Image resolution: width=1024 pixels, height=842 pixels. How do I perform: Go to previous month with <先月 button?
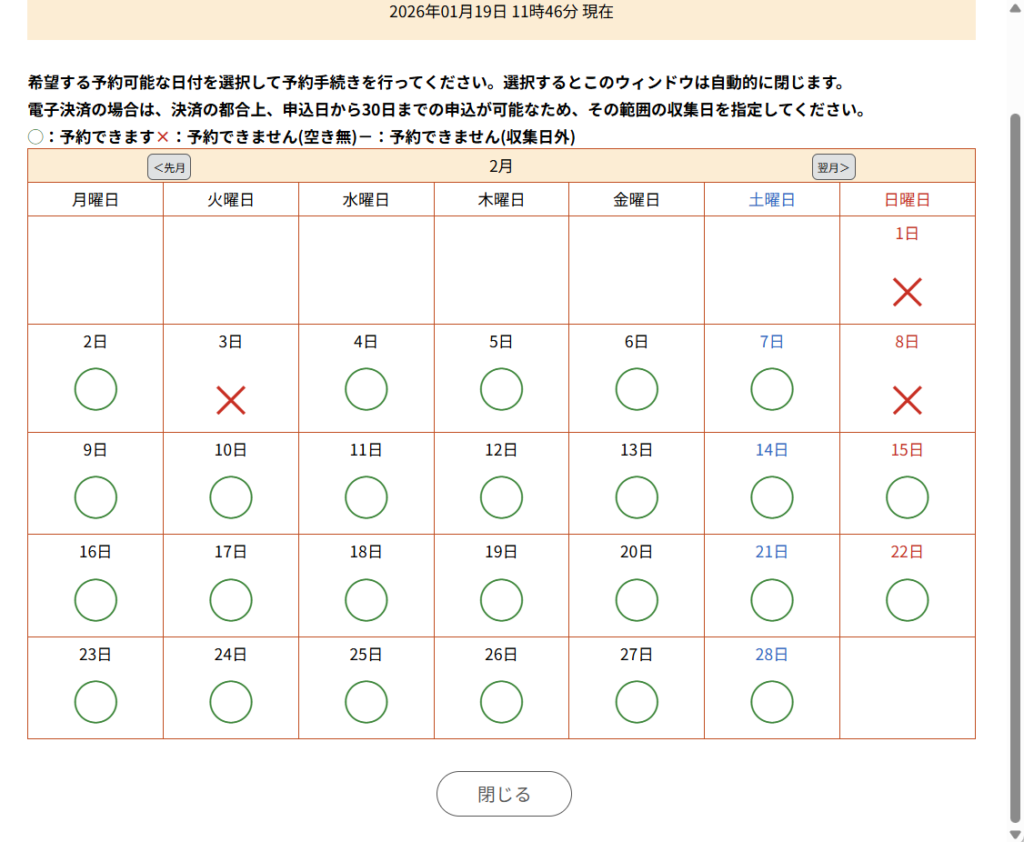tap(169, 168)
